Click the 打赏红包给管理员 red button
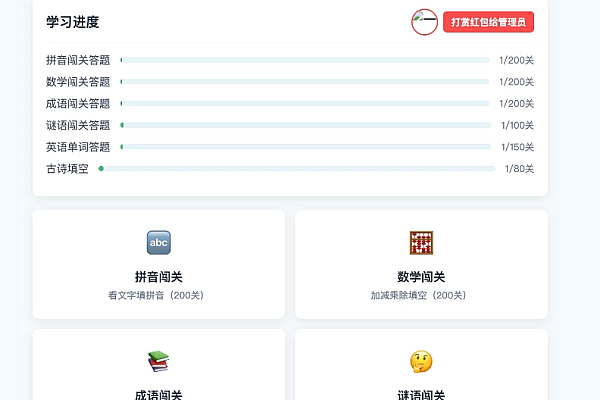This screenshot has width=600, height=400. pos(488,22)
